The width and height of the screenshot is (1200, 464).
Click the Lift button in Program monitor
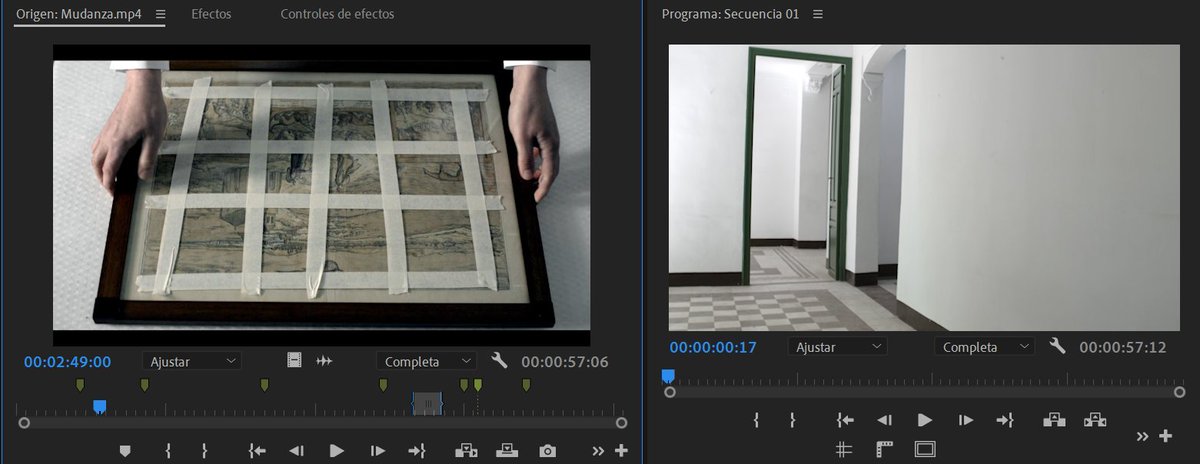[x=1054, y=420]
